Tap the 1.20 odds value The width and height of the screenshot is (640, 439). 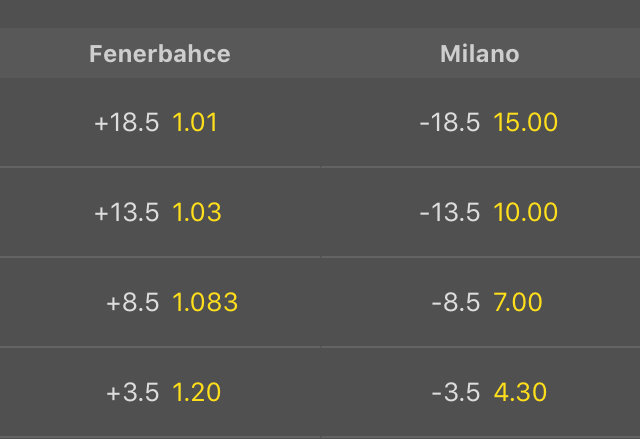(197, 393)
